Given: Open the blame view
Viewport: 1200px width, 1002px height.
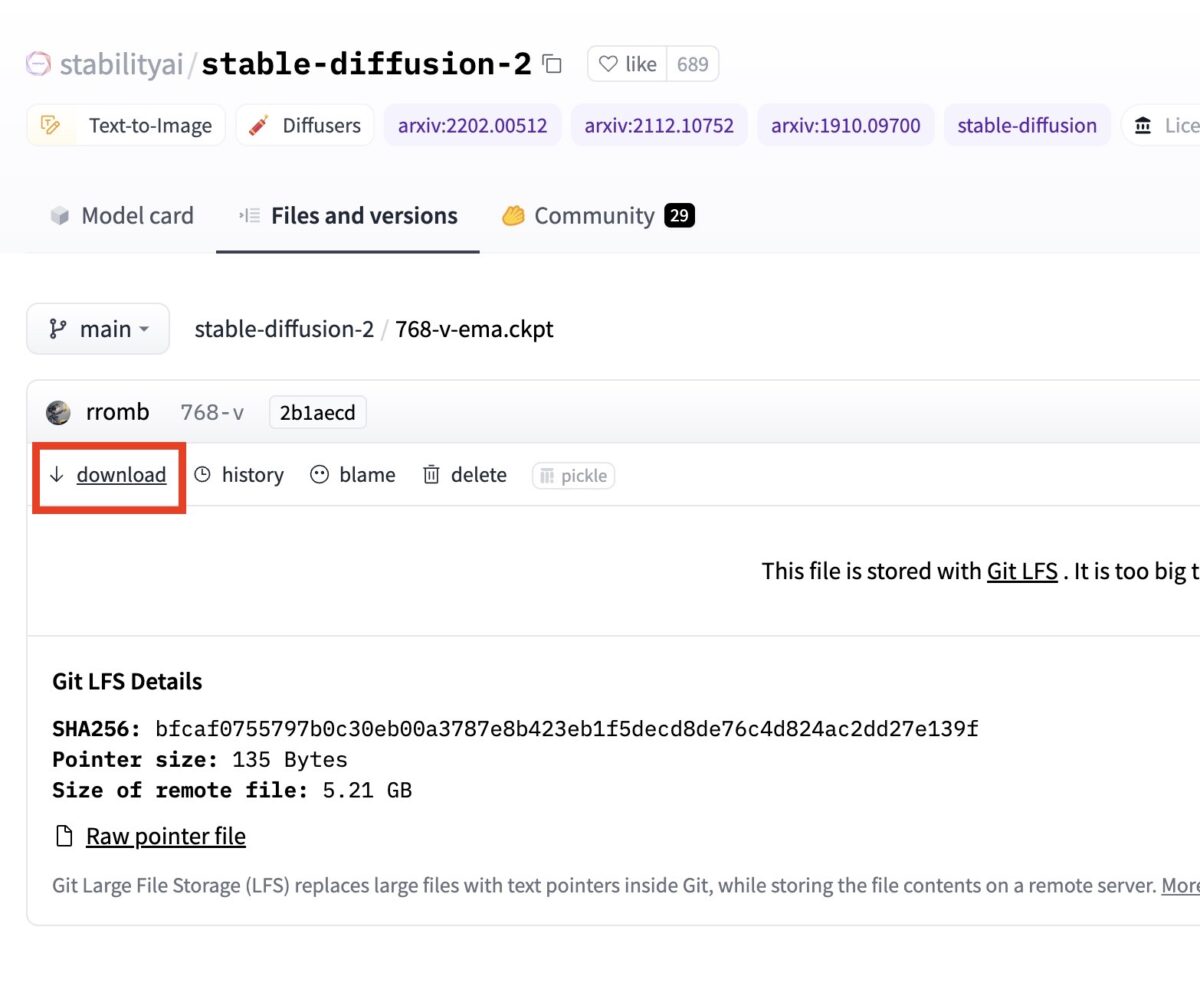Looking at the screenshot, I should pyautogui.click(x=352, y=475).
